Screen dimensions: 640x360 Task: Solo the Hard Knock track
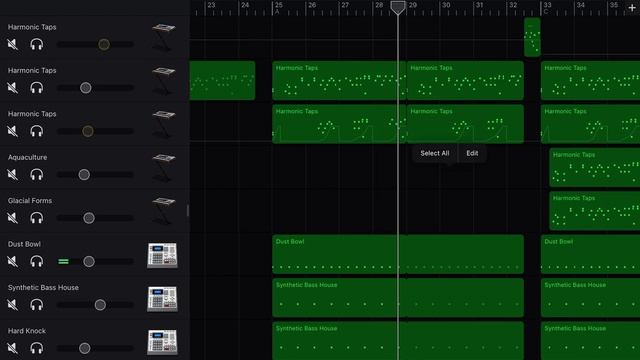coord(37,348)
